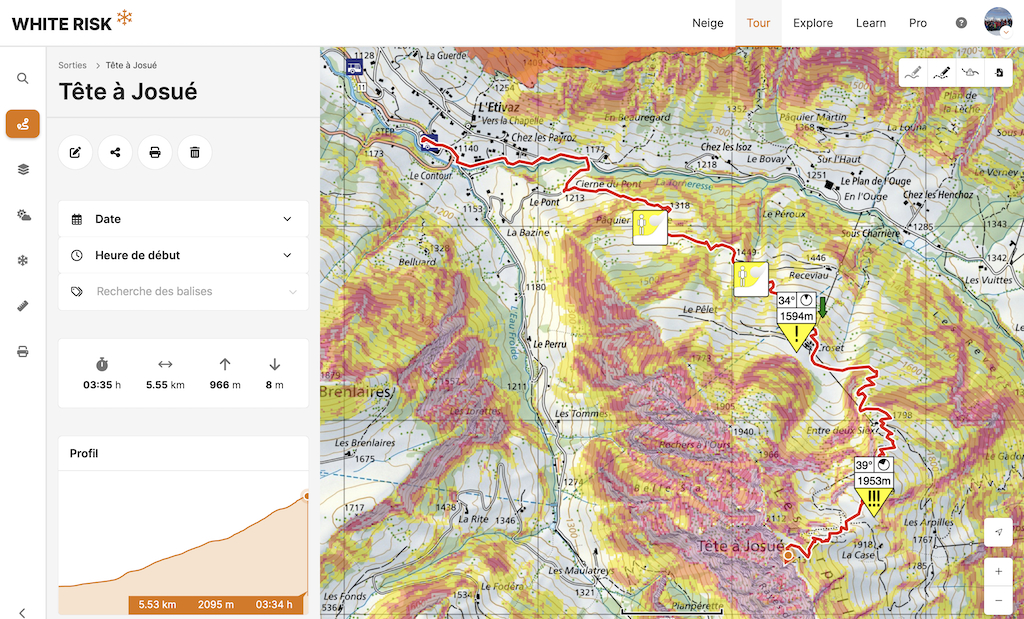
Task: Select the freehand route drawing tool
Action: click(912, 72)
